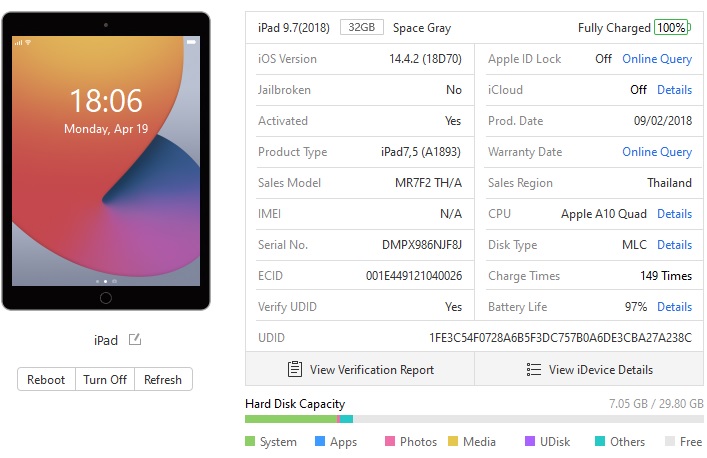Open View Verification Report
Image resolution: width=707 pixels, height=458 pixels.
click(360, 369)
